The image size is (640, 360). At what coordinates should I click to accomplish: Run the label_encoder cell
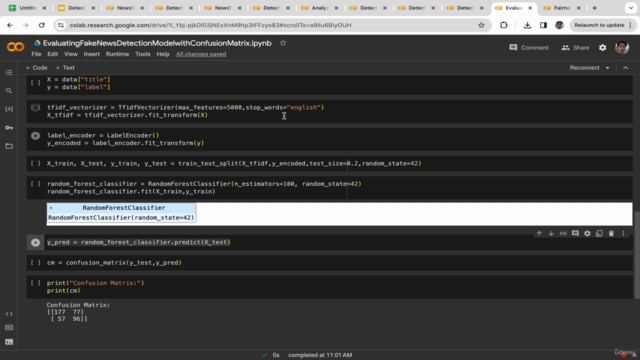[36, 136]
